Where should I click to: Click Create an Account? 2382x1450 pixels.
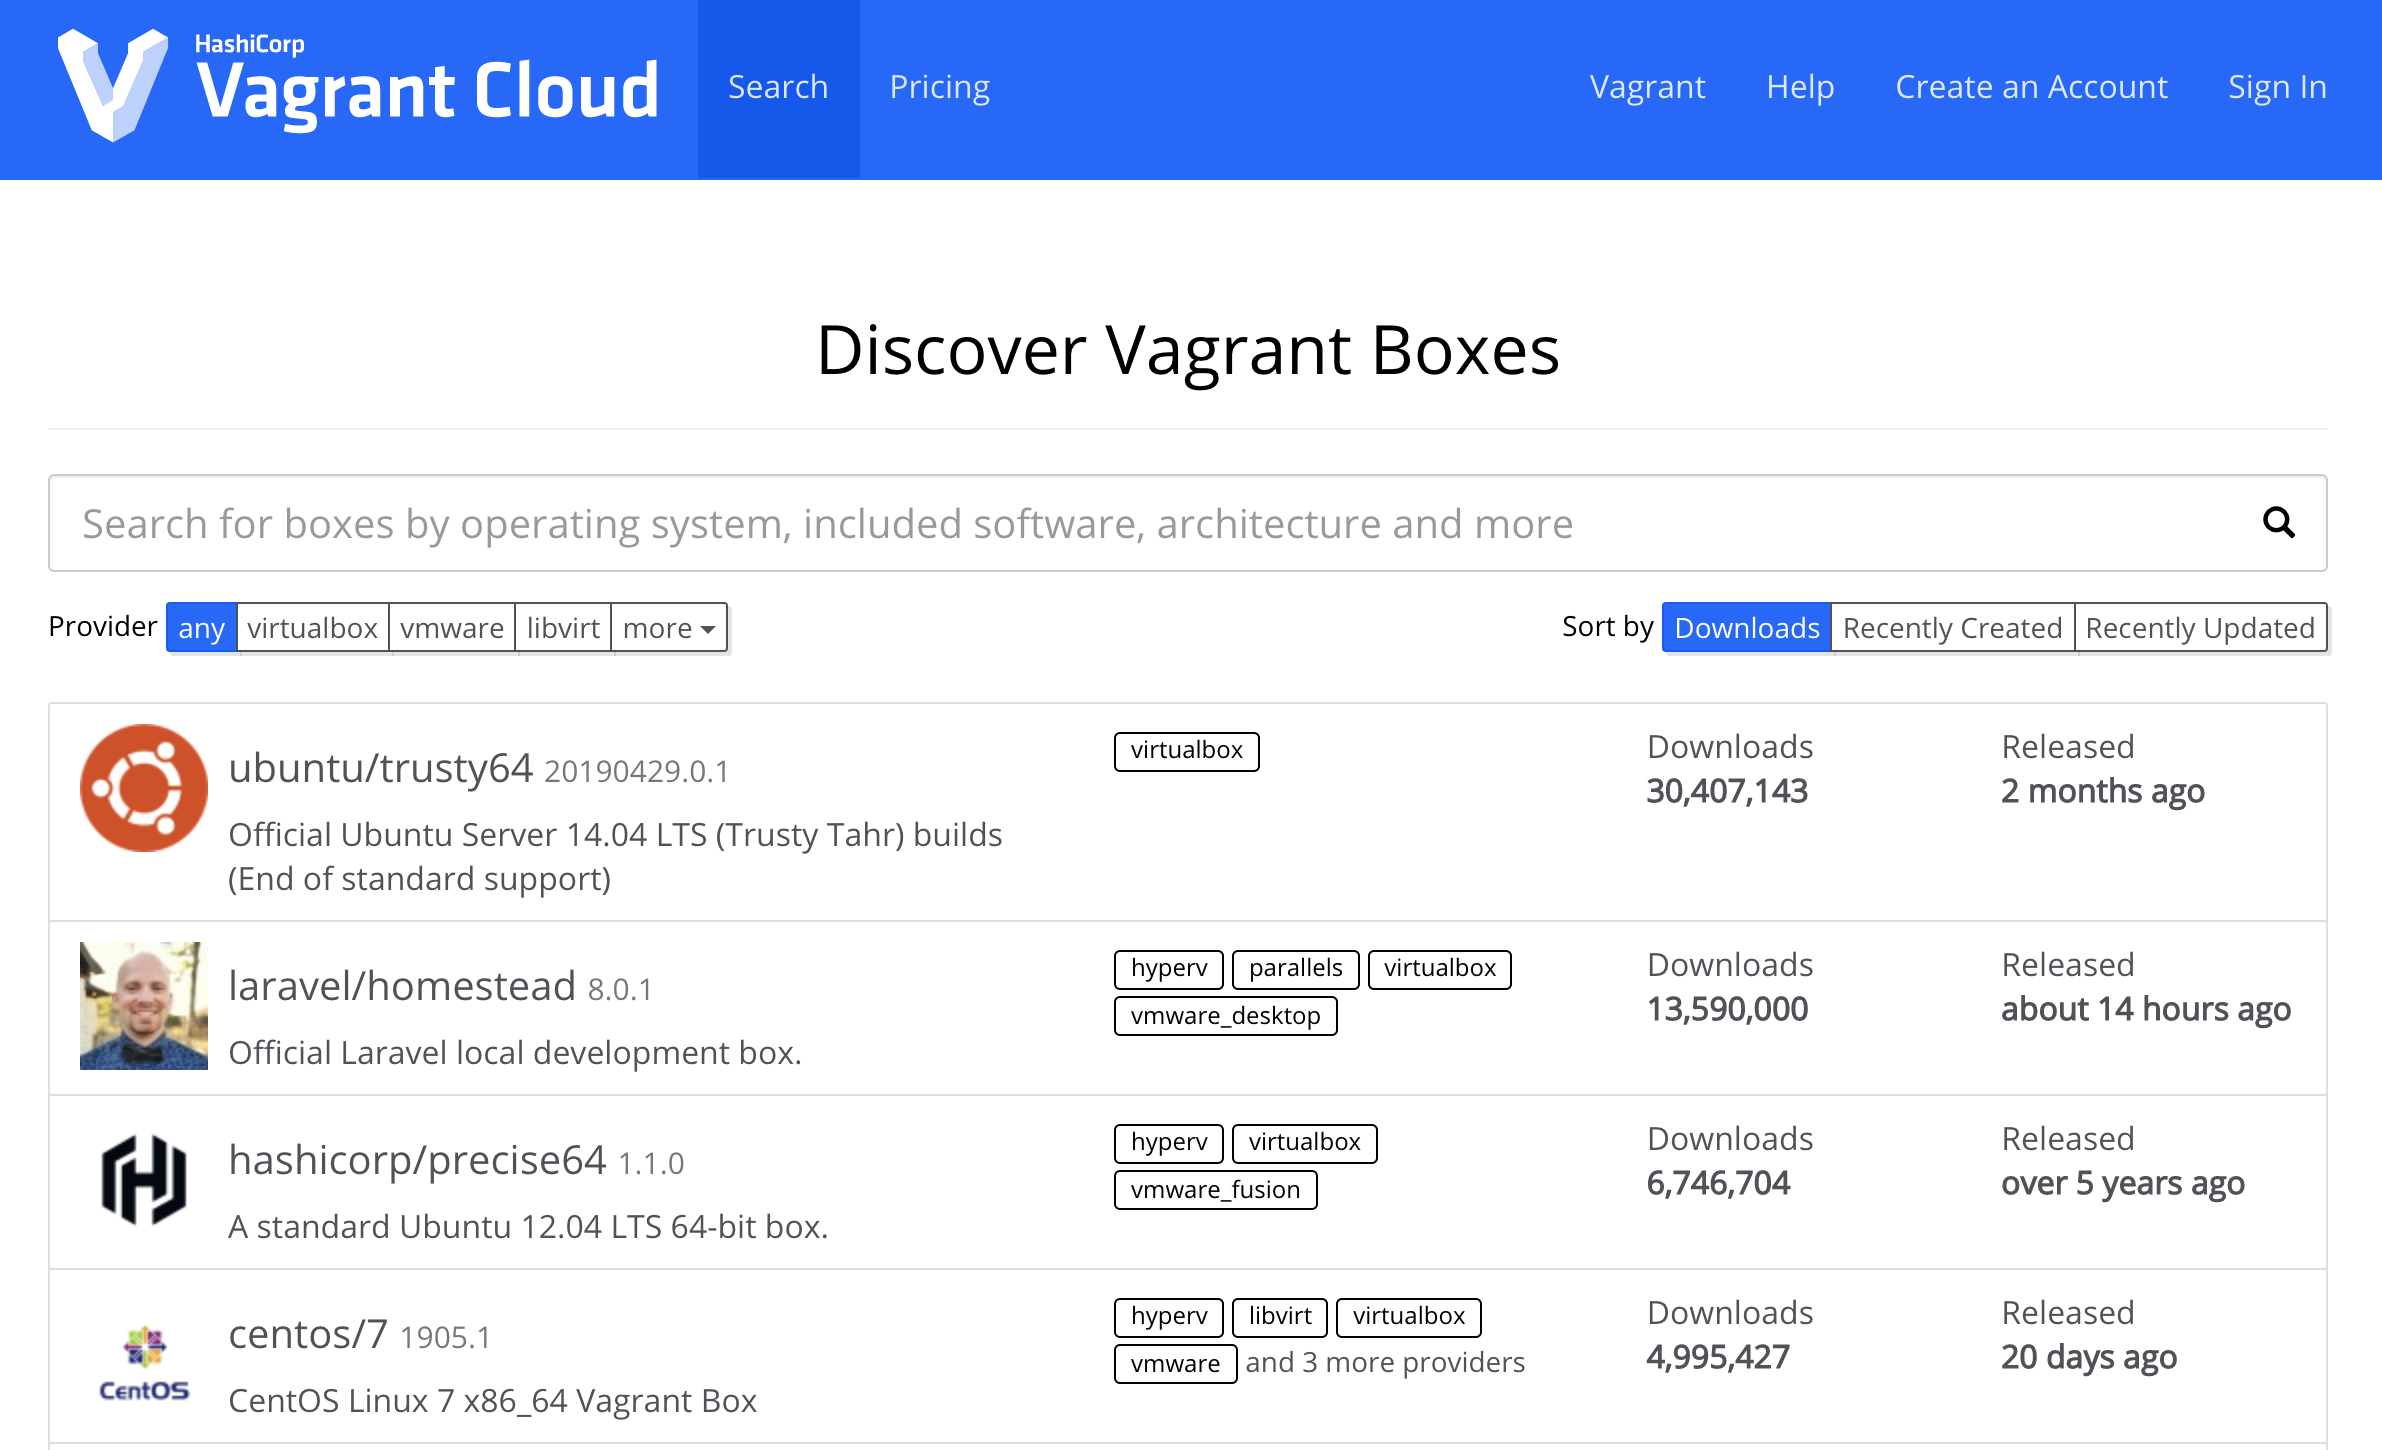coord(2031,88)
